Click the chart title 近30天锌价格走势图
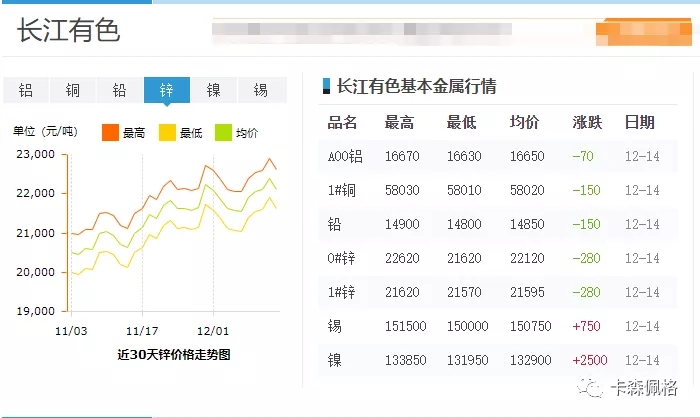 (174, 355)
